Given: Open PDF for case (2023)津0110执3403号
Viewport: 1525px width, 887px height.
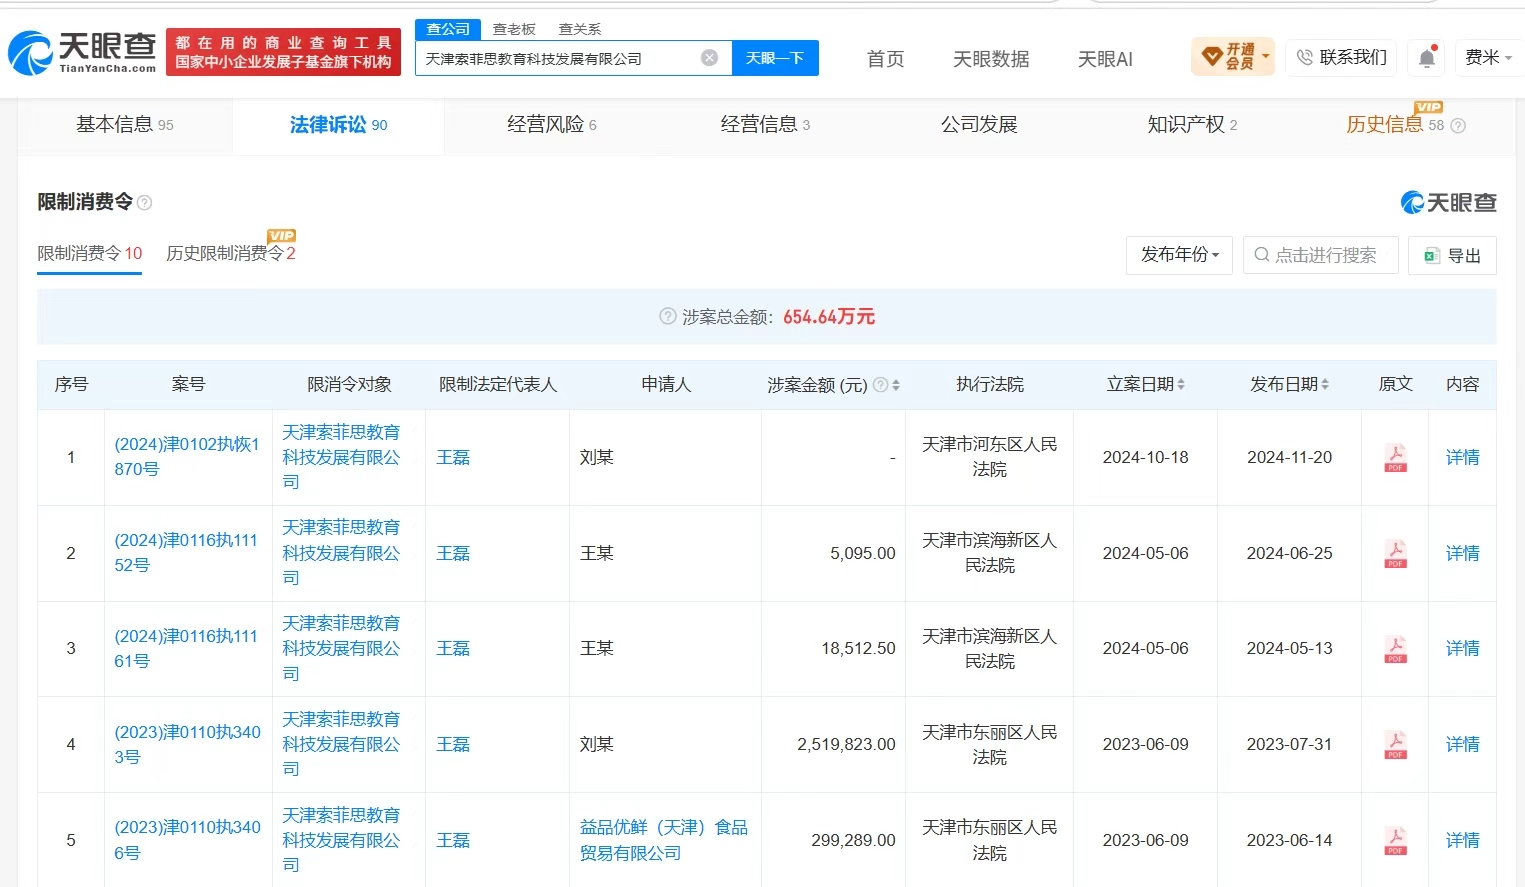Looking at the screenshot, I should (1395, 745).
